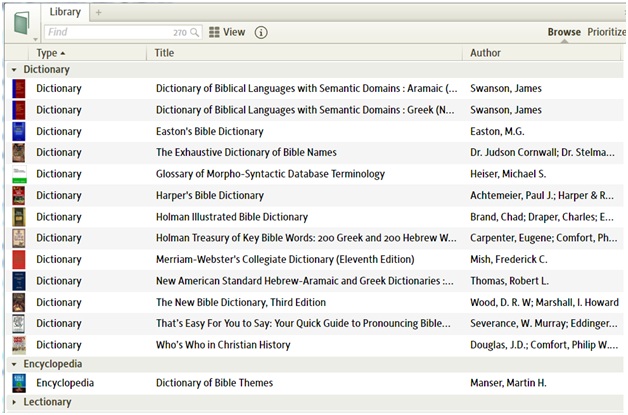
Task: Click Dictionary of Bible Themes cover icon
Action: click(18, 383)
